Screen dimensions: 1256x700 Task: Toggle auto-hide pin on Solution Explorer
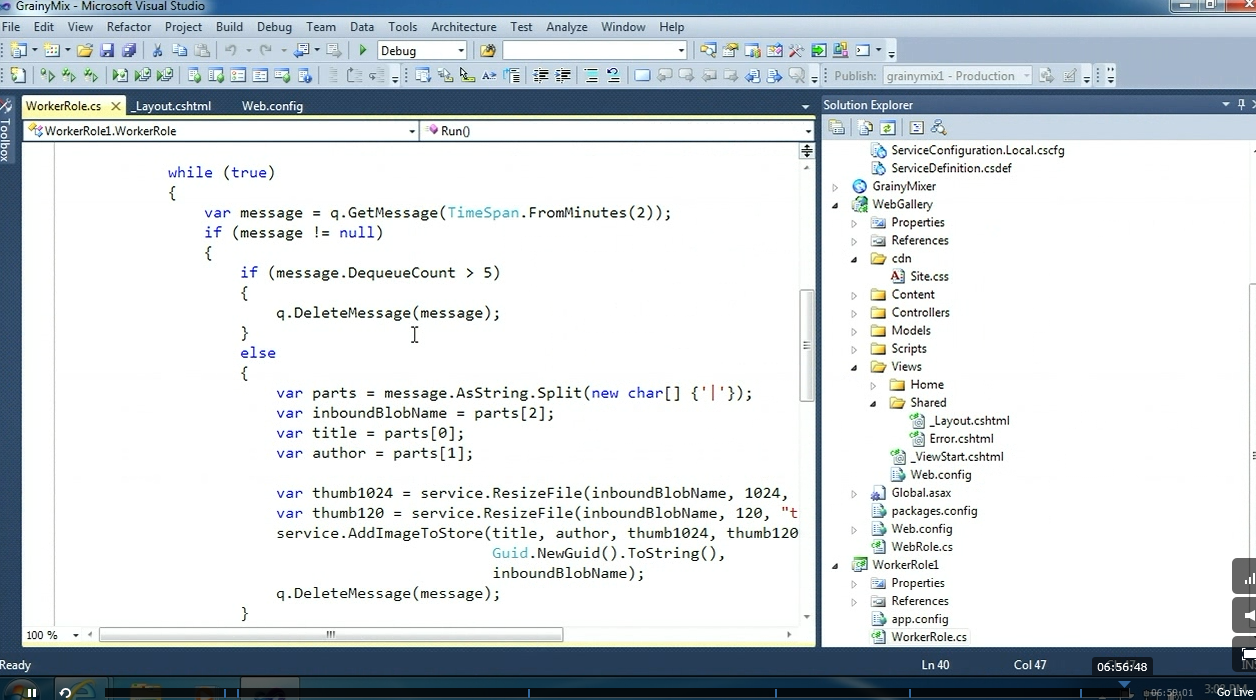tap(1242, 105)
